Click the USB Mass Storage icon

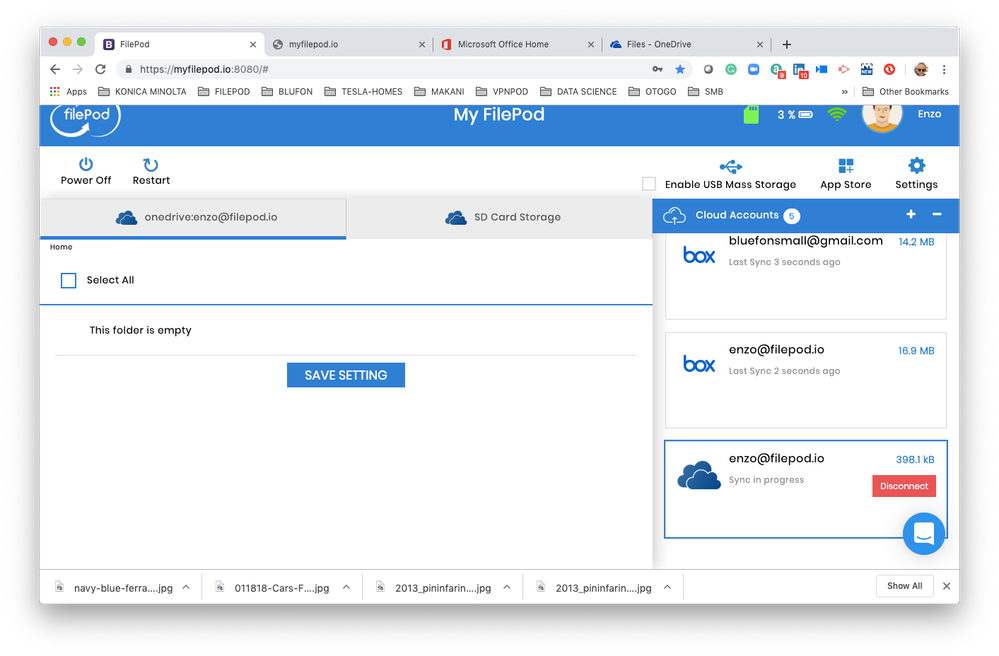pyautogui.click(x=731, y=167)
